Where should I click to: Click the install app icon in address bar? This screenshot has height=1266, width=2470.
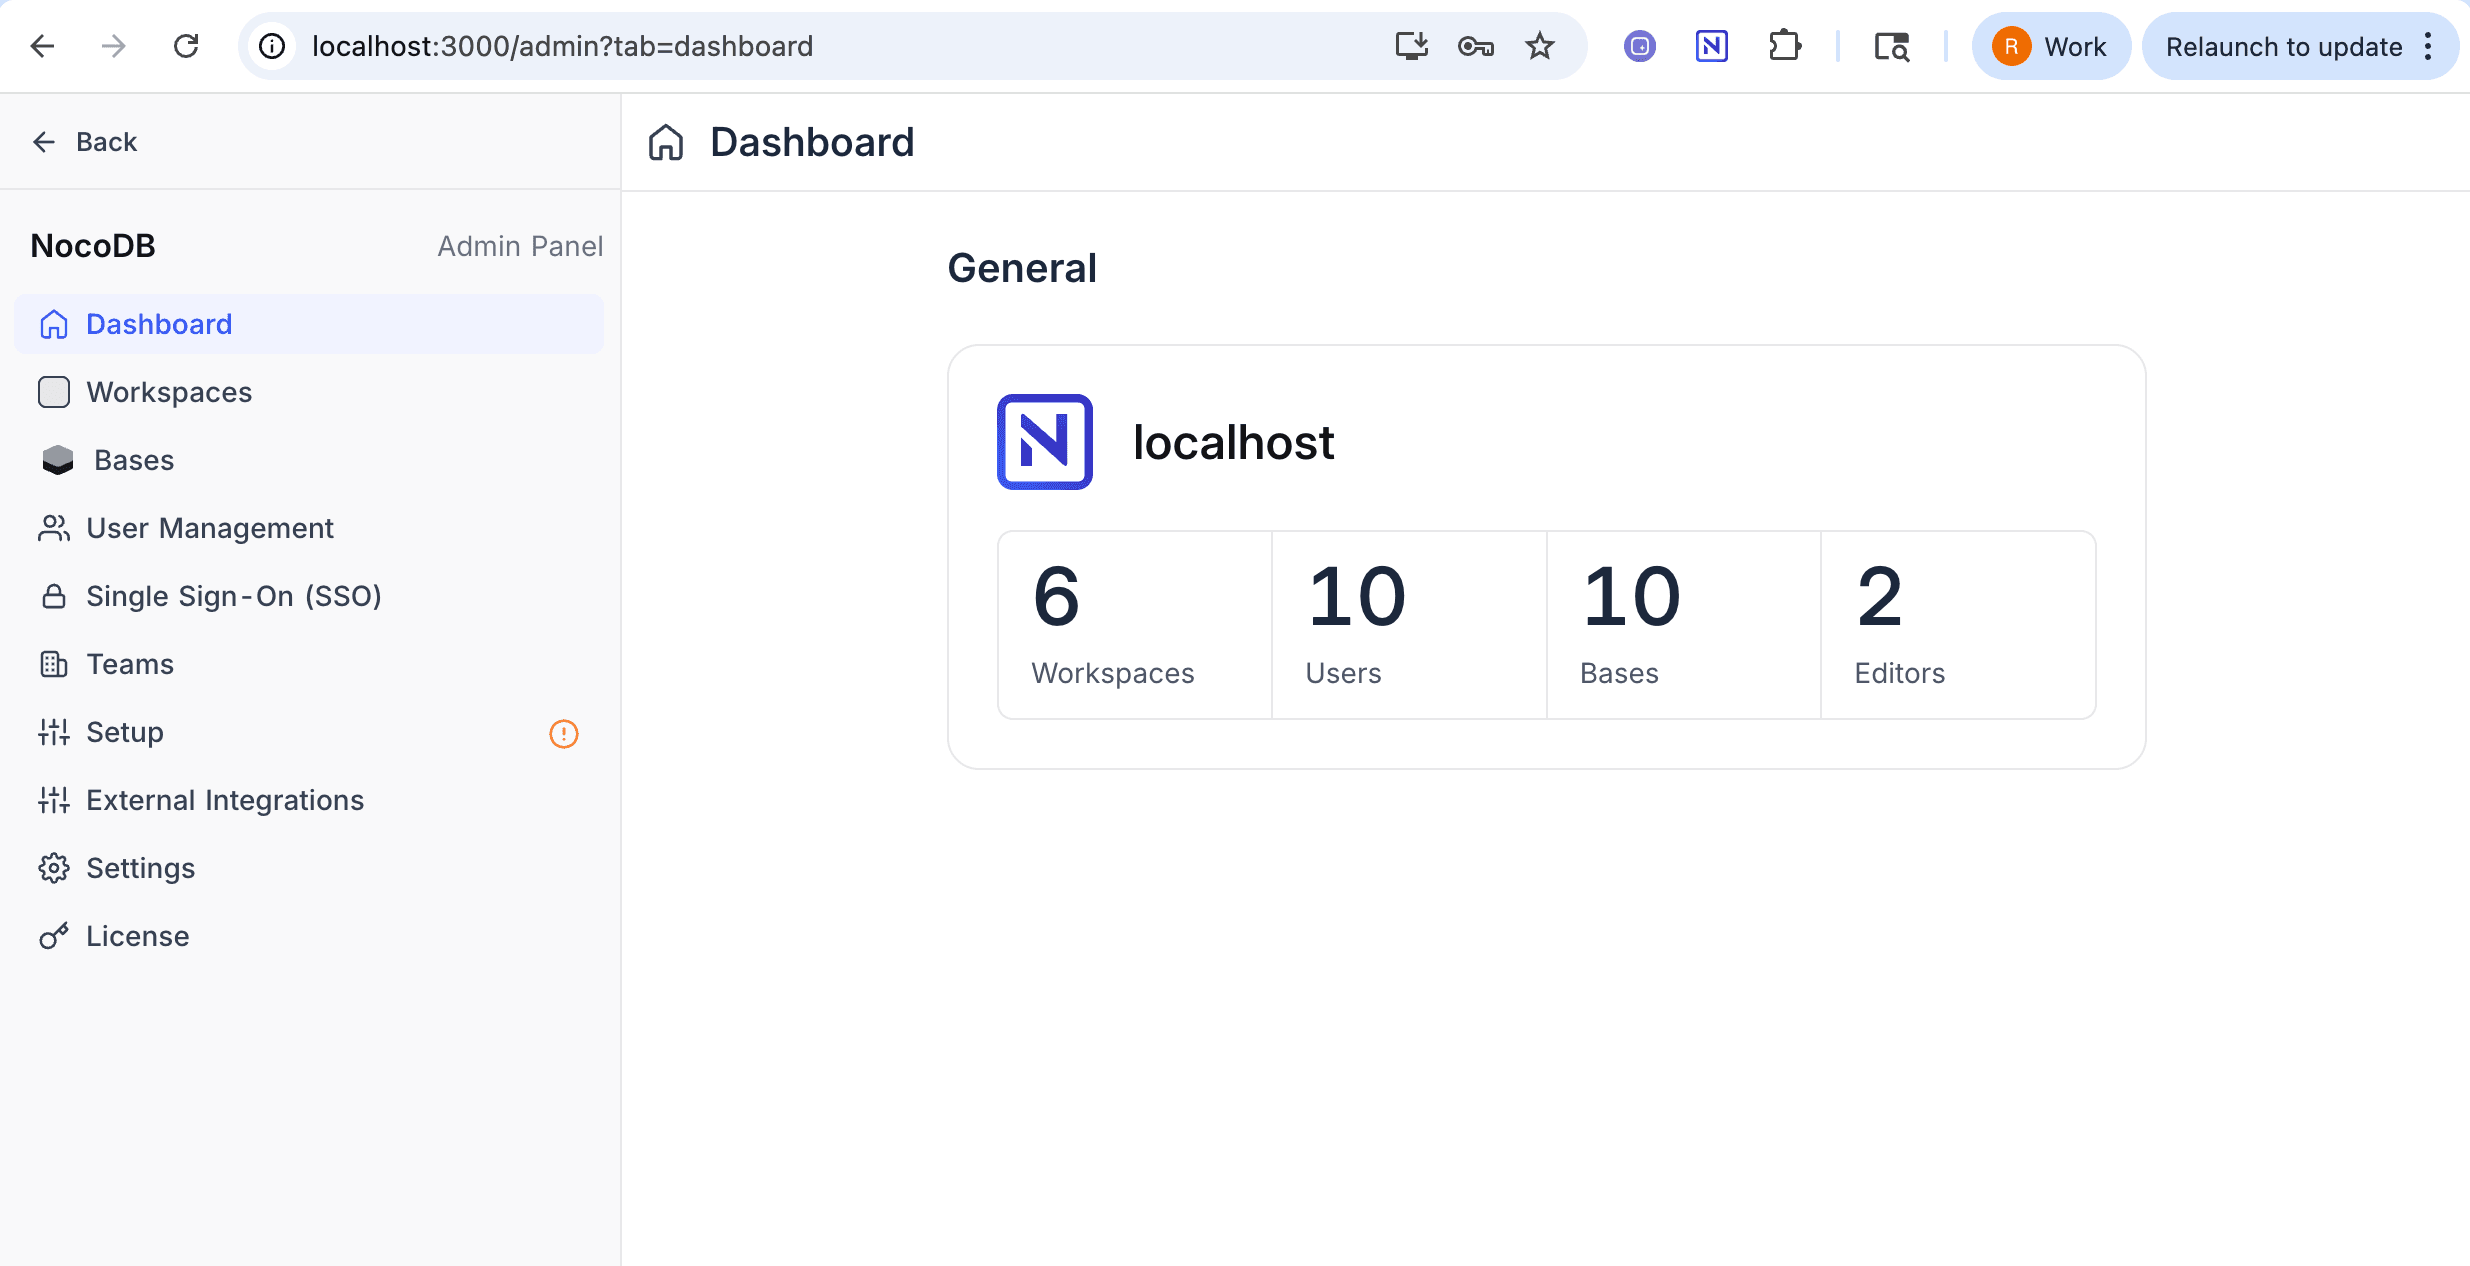pos(1411,46)
